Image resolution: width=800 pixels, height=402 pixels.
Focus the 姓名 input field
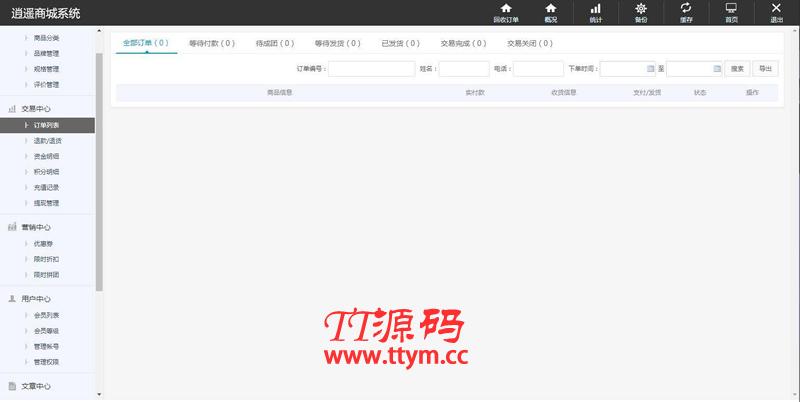point(464,69)
